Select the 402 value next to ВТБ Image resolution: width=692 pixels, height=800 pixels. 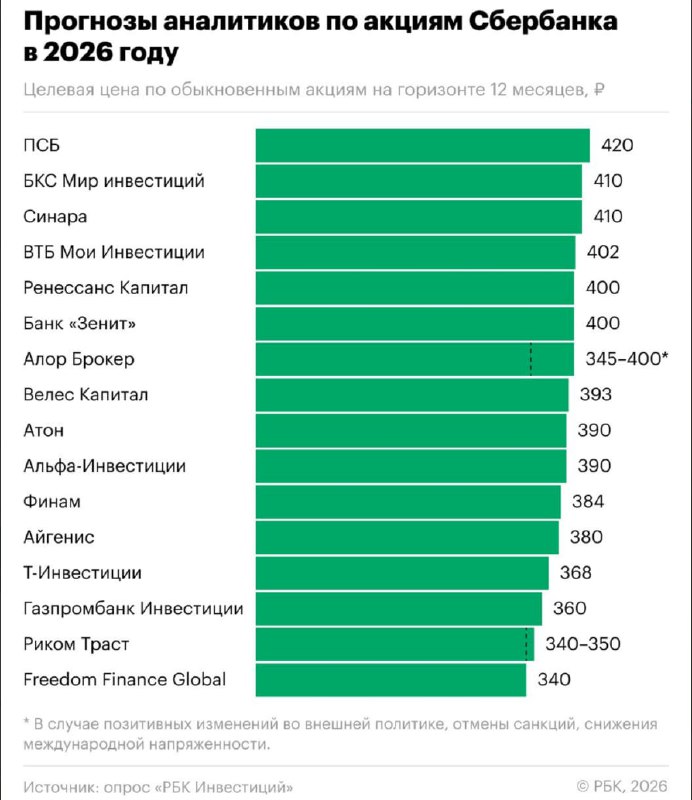604,252
